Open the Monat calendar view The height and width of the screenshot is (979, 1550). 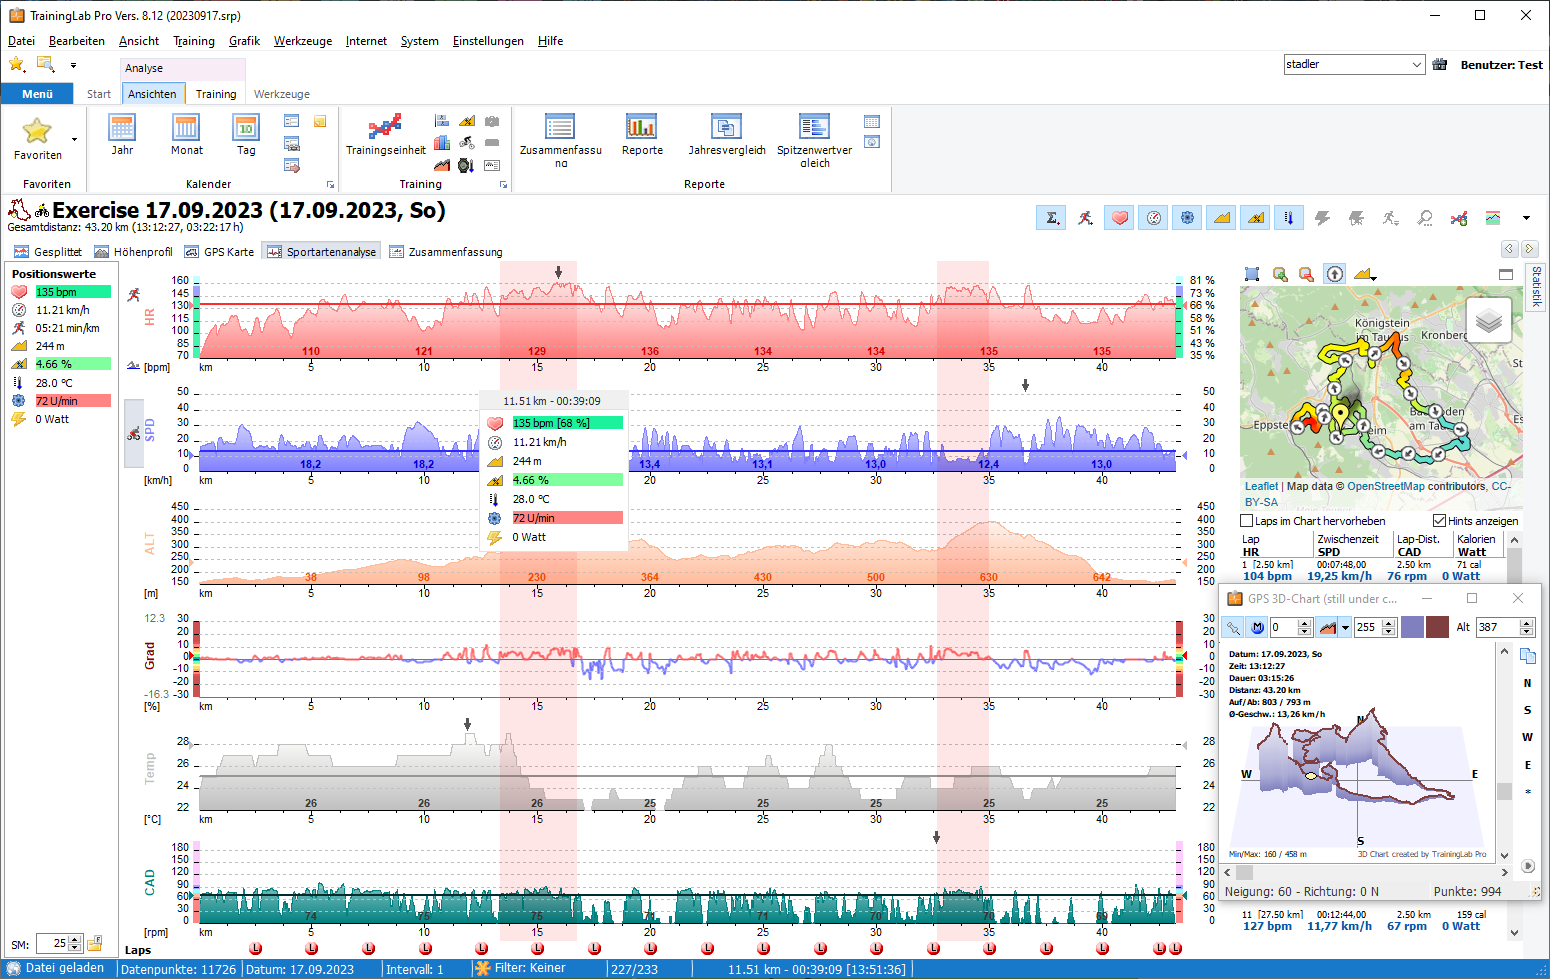coord(186,135)
